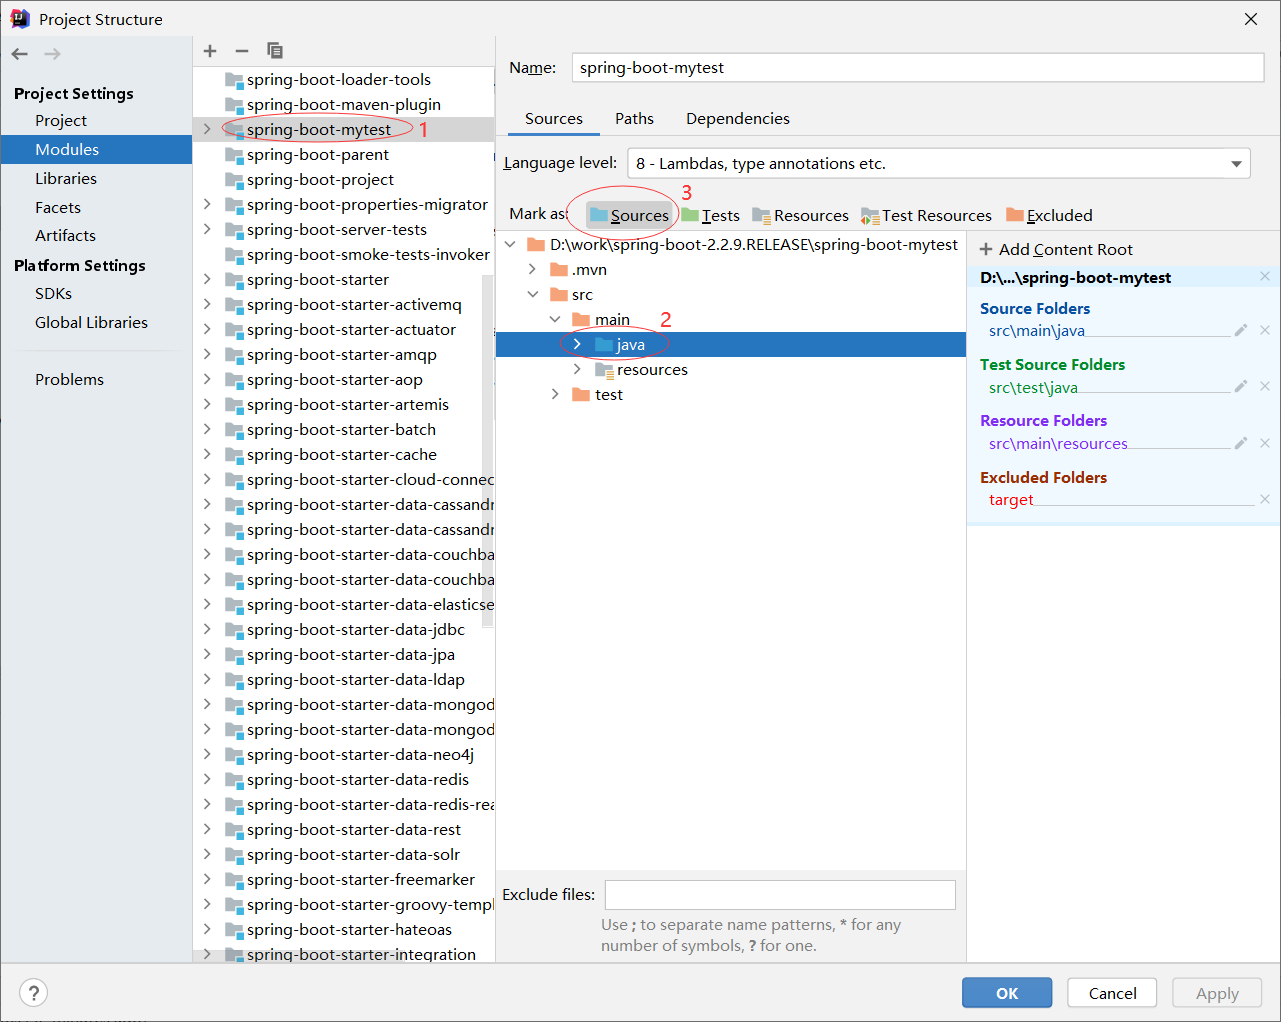Unmark src\main\java source folder with X
The image size is (1281, 1022).
[1265, 330]
